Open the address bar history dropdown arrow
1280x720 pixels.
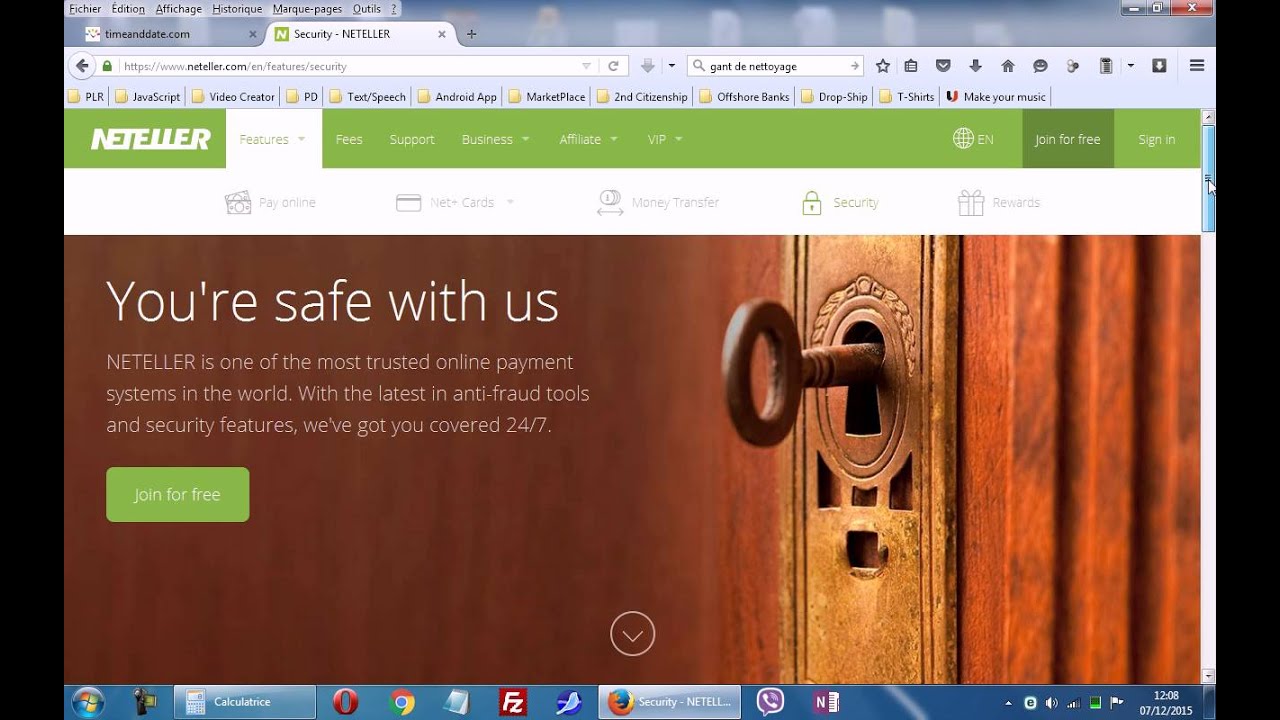pyautogui.click(x=587, y=66)
